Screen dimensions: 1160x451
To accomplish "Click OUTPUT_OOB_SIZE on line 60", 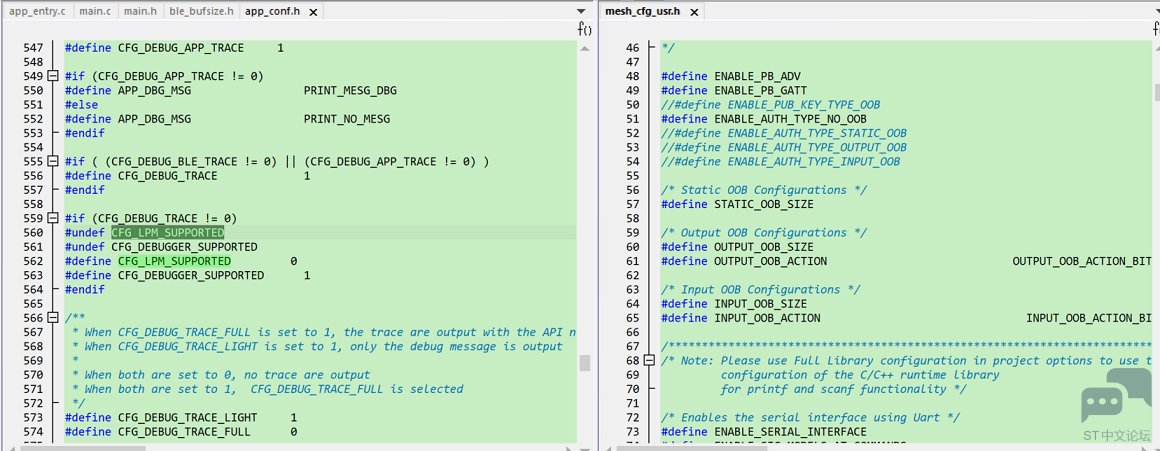I will click(764, 247).
